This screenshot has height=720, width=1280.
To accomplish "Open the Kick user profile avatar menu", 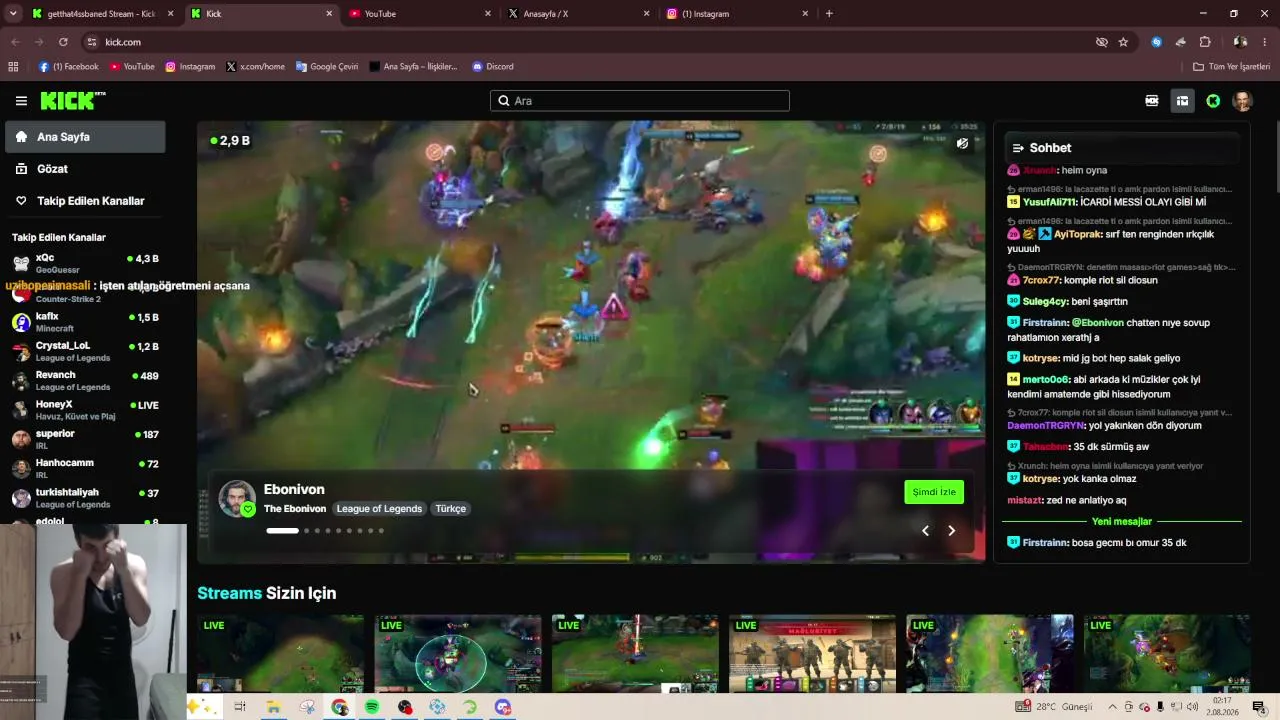I will click(x=1242, y=101).
